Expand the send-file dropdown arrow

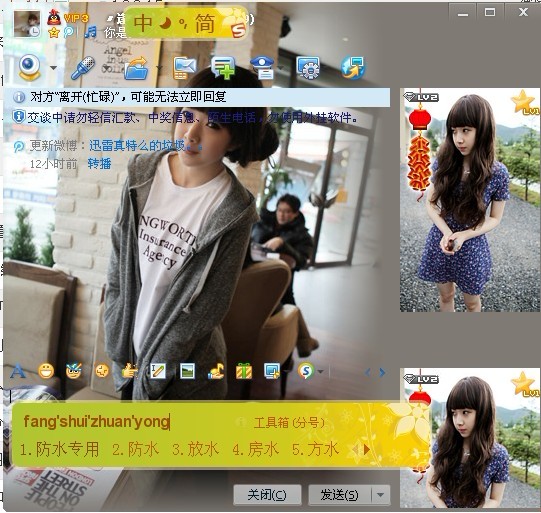pos(159,68)
